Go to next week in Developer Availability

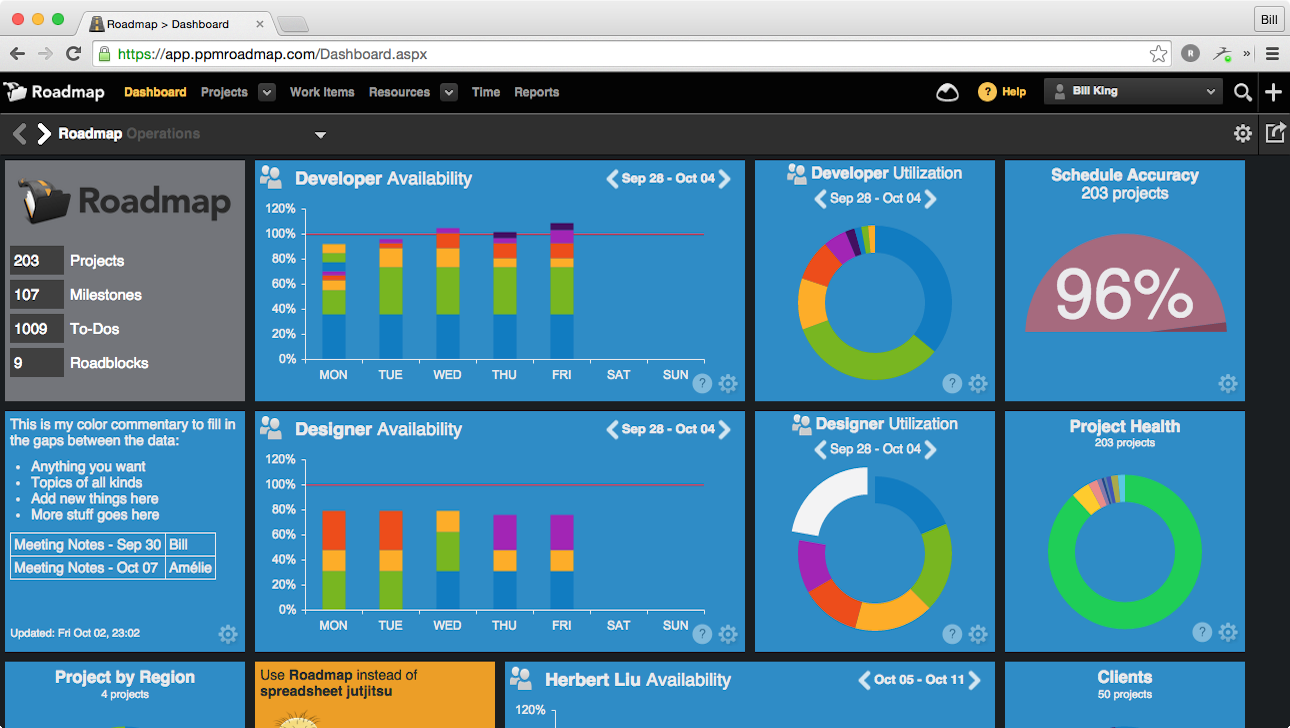[x=724, y=179]
